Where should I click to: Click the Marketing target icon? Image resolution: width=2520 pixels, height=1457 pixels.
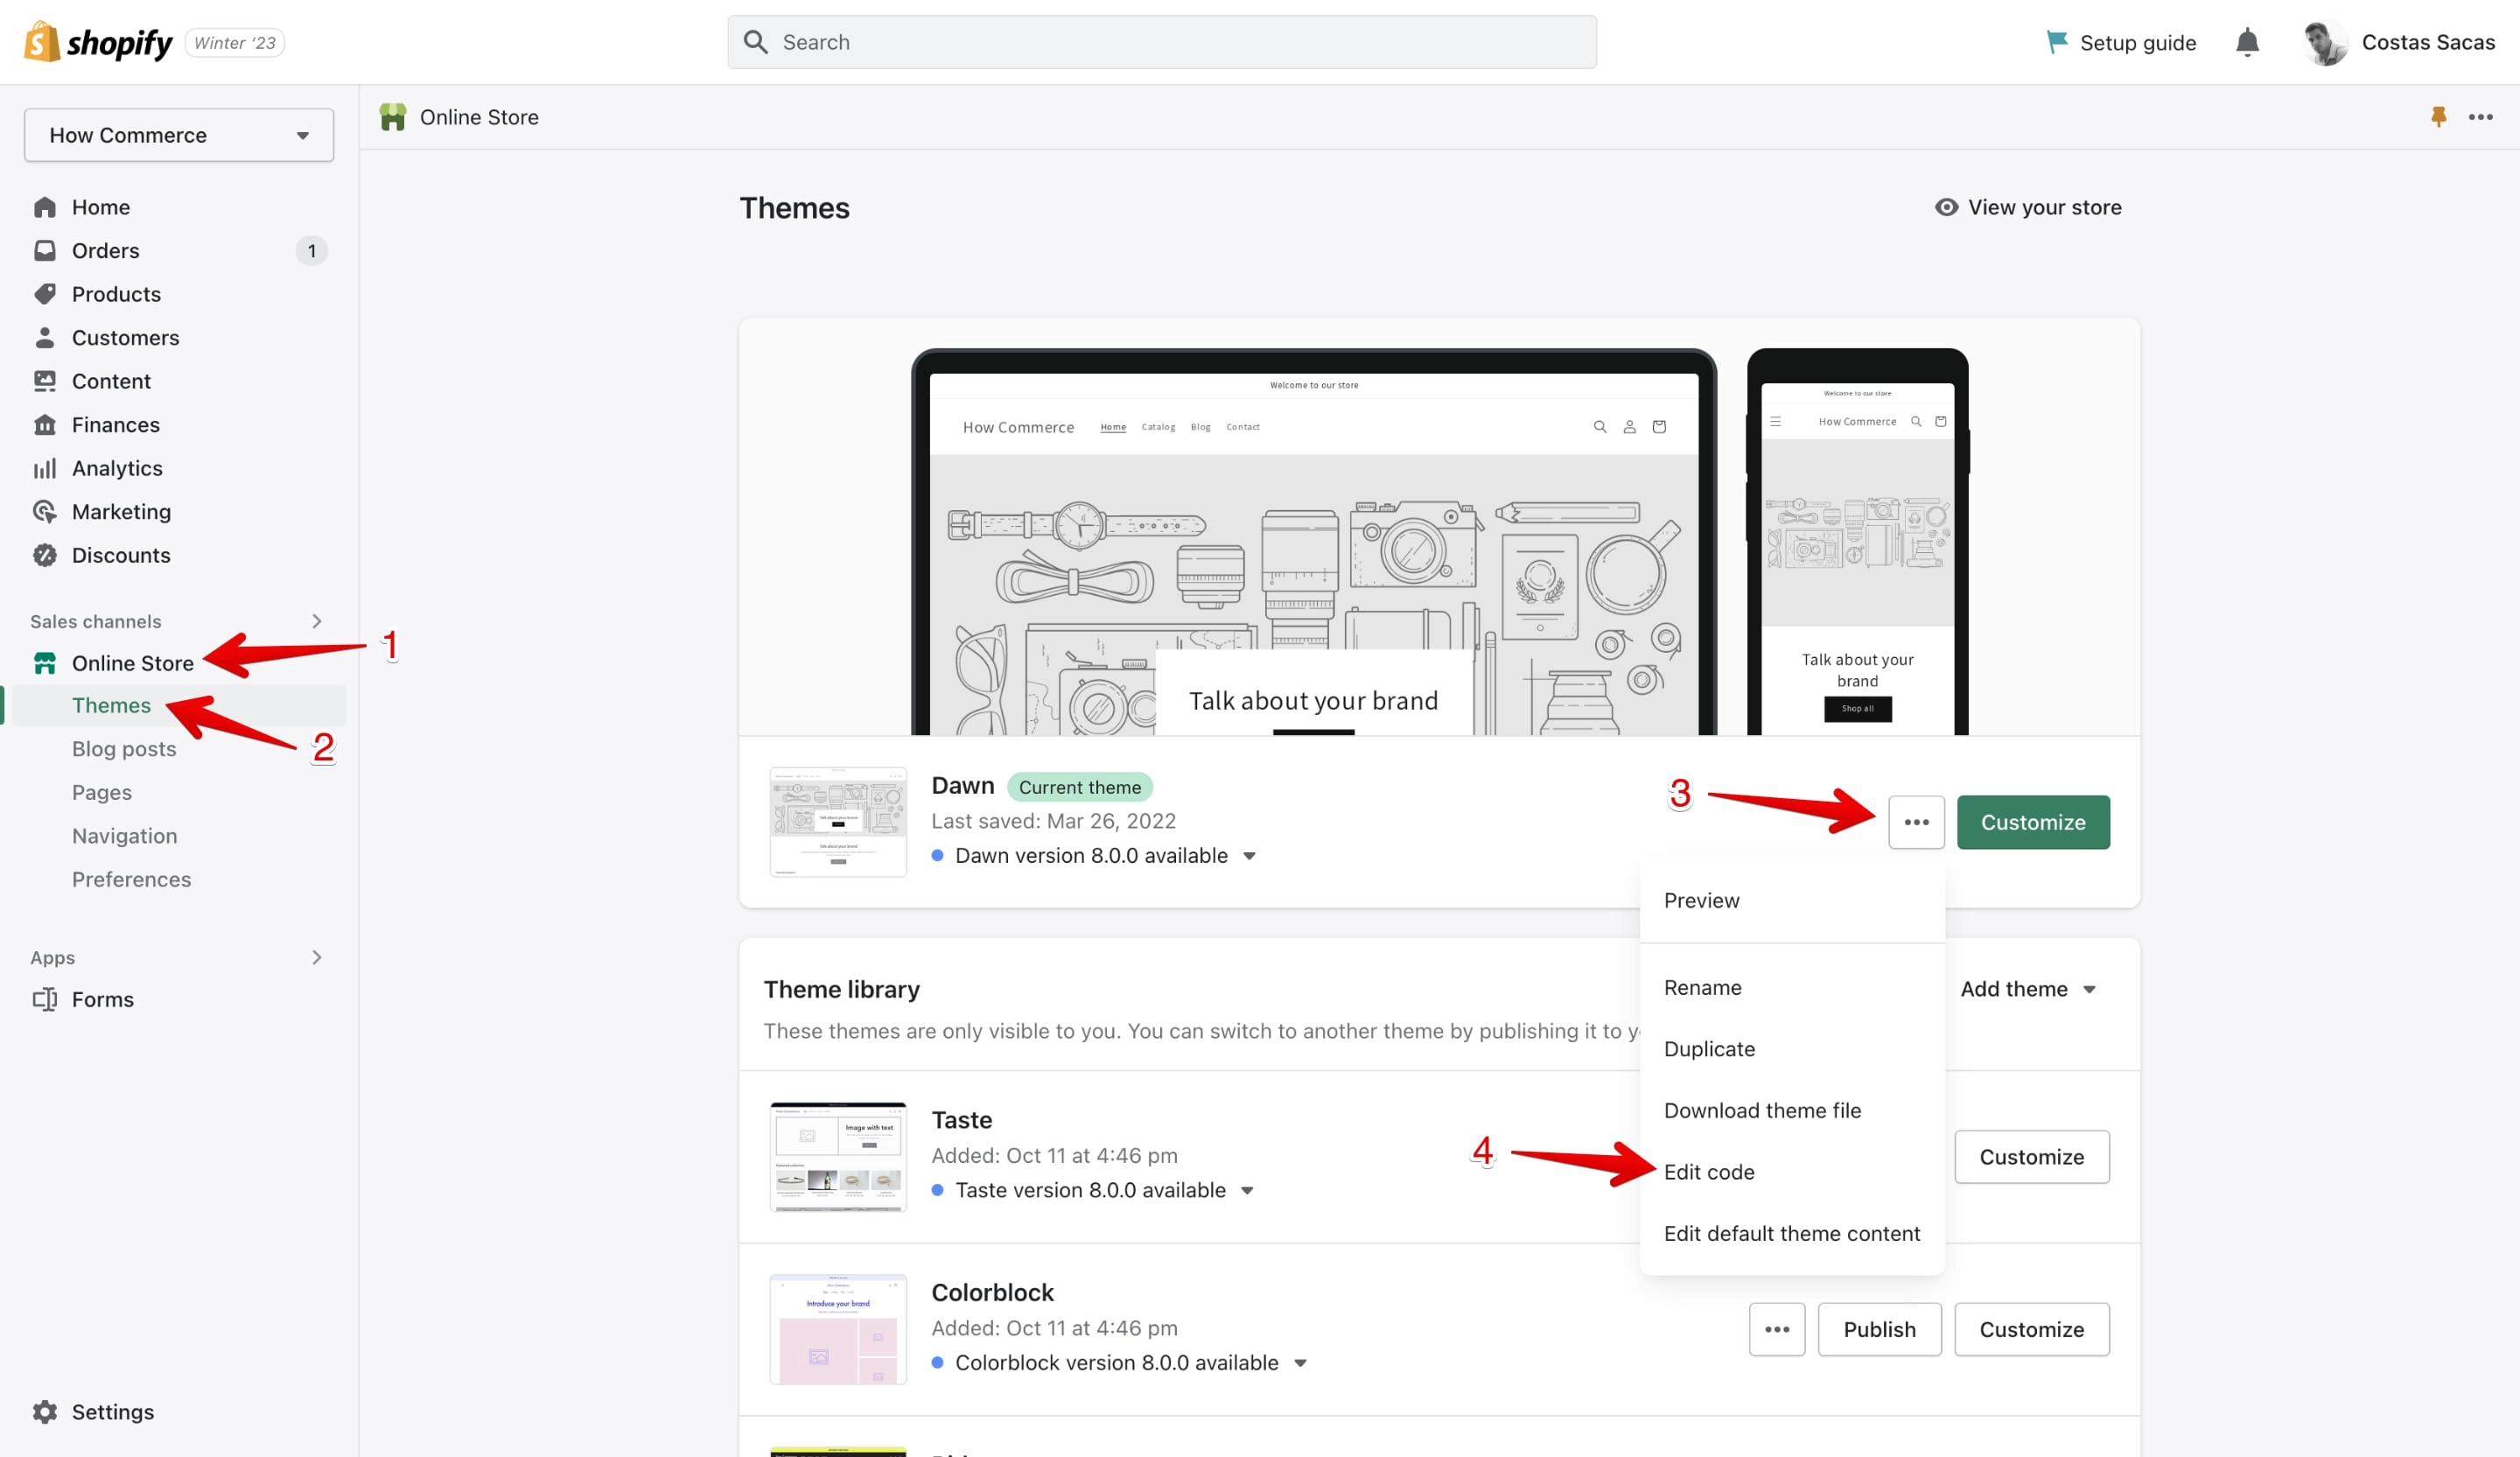coord(45,511)
